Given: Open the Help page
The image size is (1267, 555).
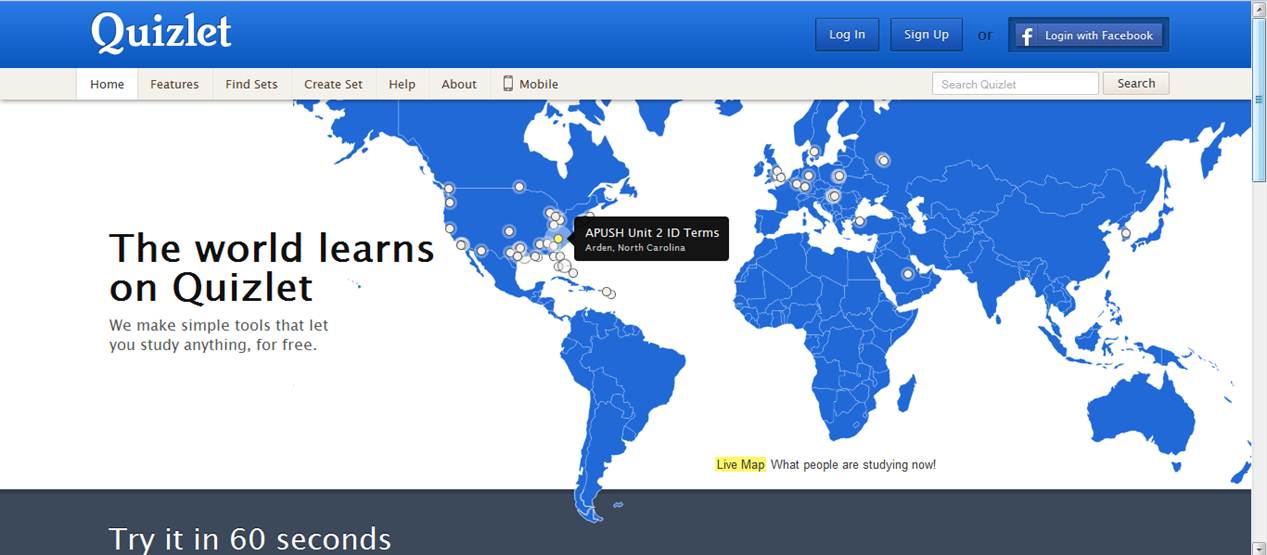Looking at the screenshot, I should click(402, 84).
